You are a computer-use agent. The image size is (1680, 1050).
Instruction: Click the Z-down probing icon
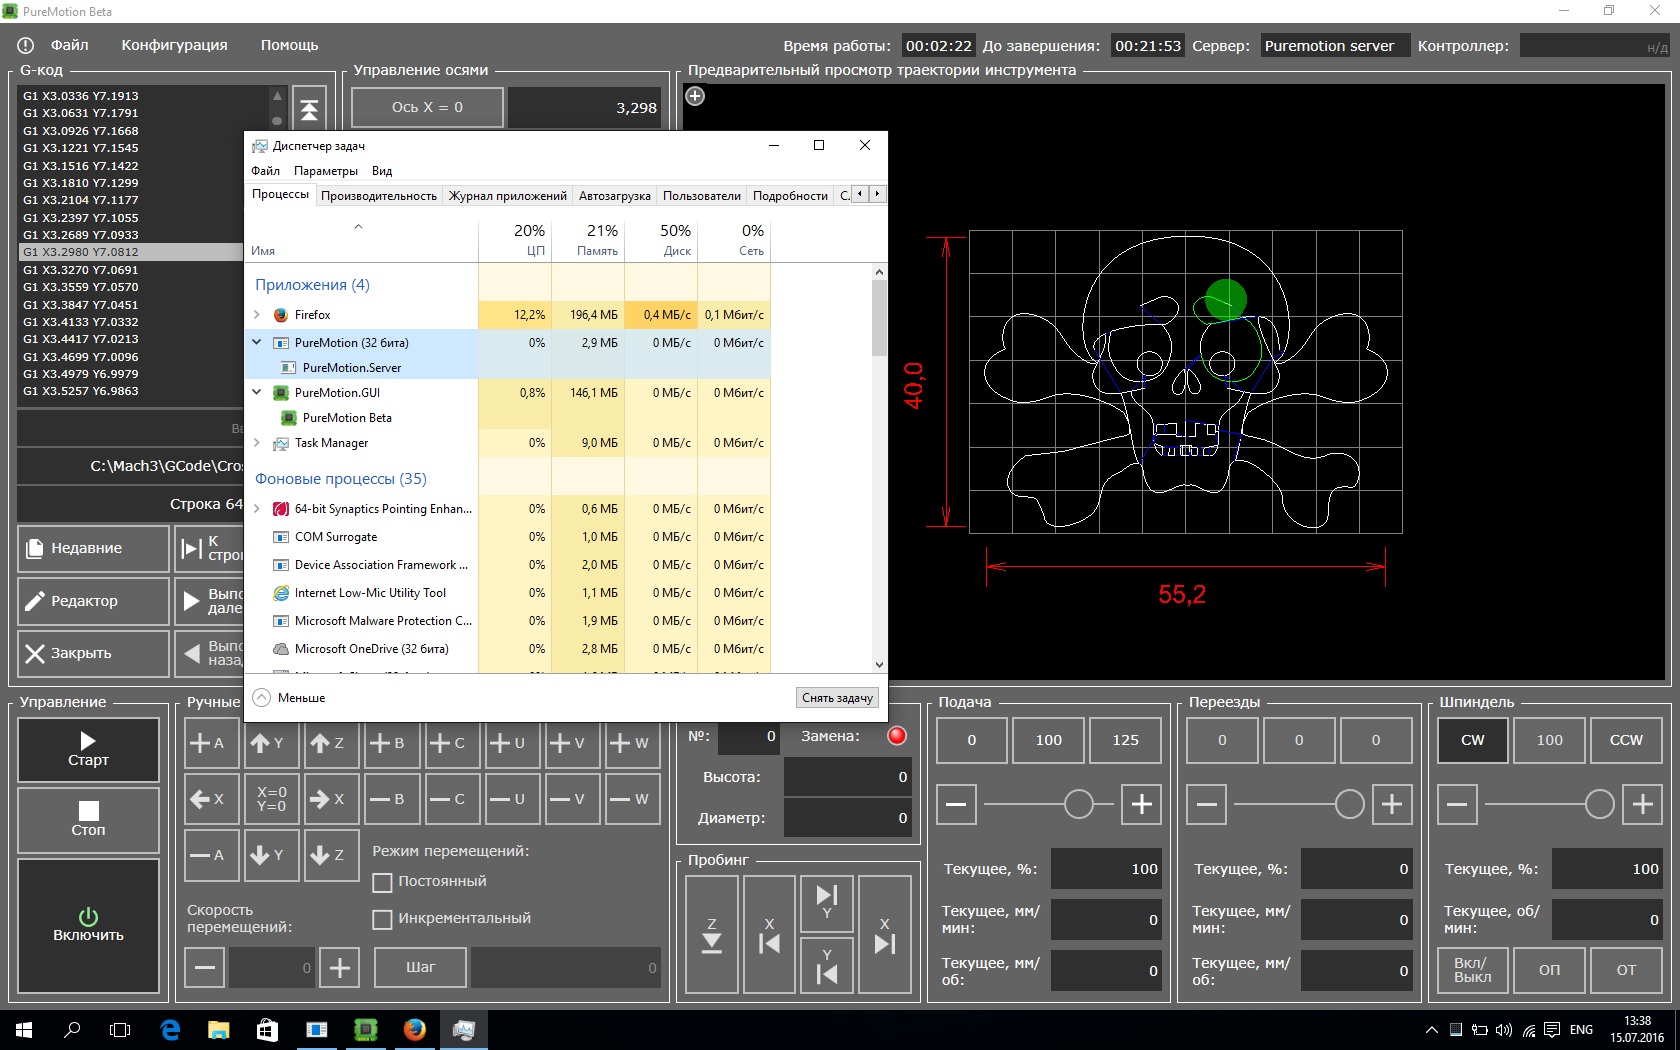click(x=712, y=935)
